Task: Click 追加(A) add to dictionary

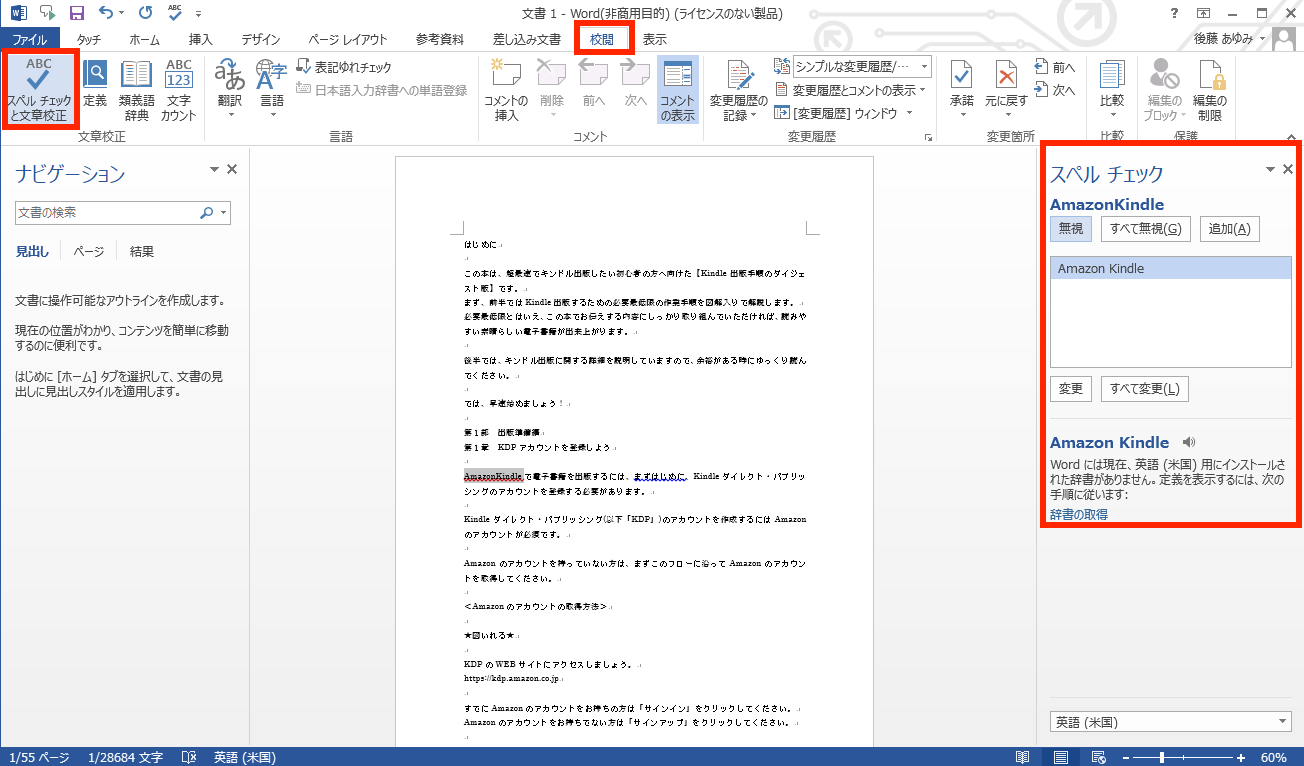Action: tap(1229, 229)
